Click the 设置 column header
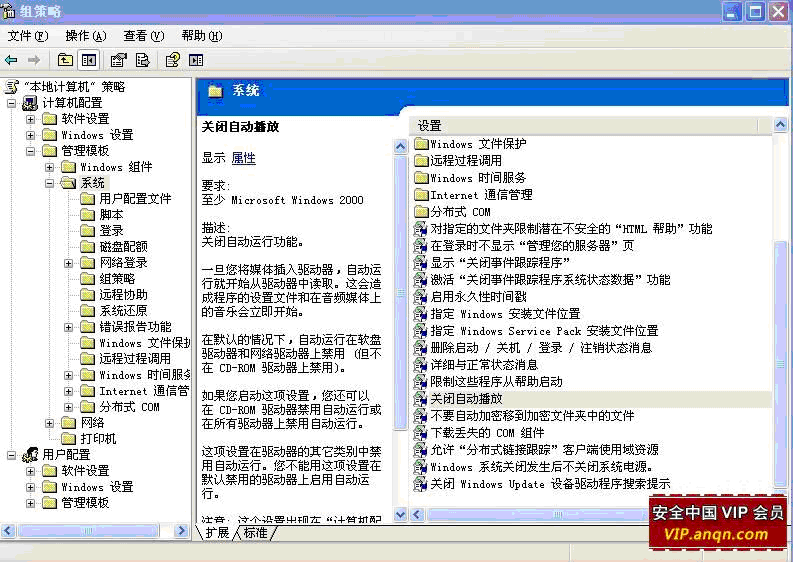 [x=588, y=125]
